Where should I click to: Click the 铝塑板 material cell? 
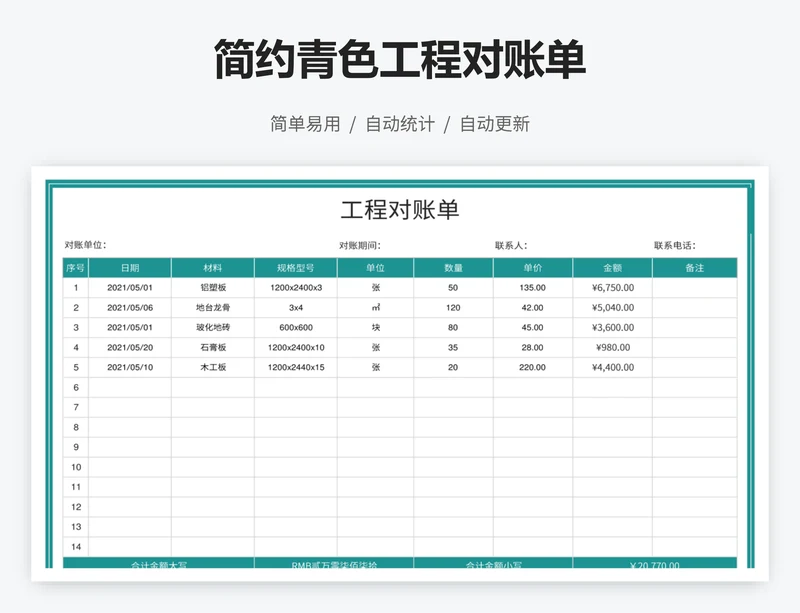coord(213,288)
